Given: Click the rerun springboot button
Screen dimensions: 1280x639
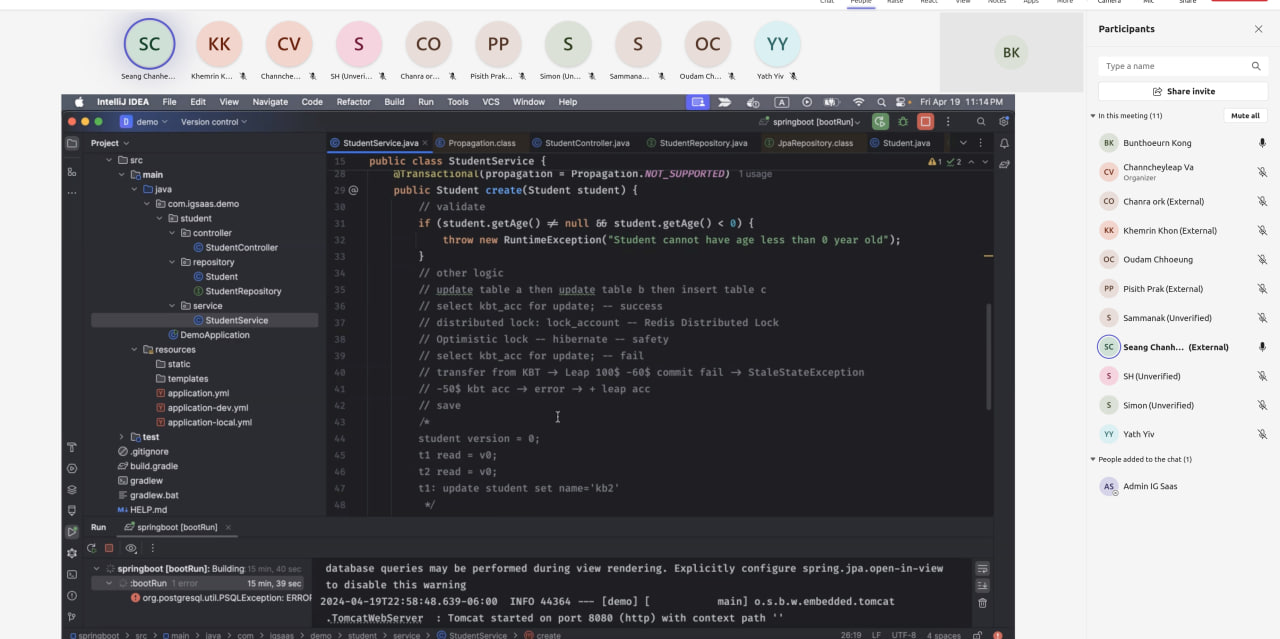Looking at the screenshot, I should point(92,548).
